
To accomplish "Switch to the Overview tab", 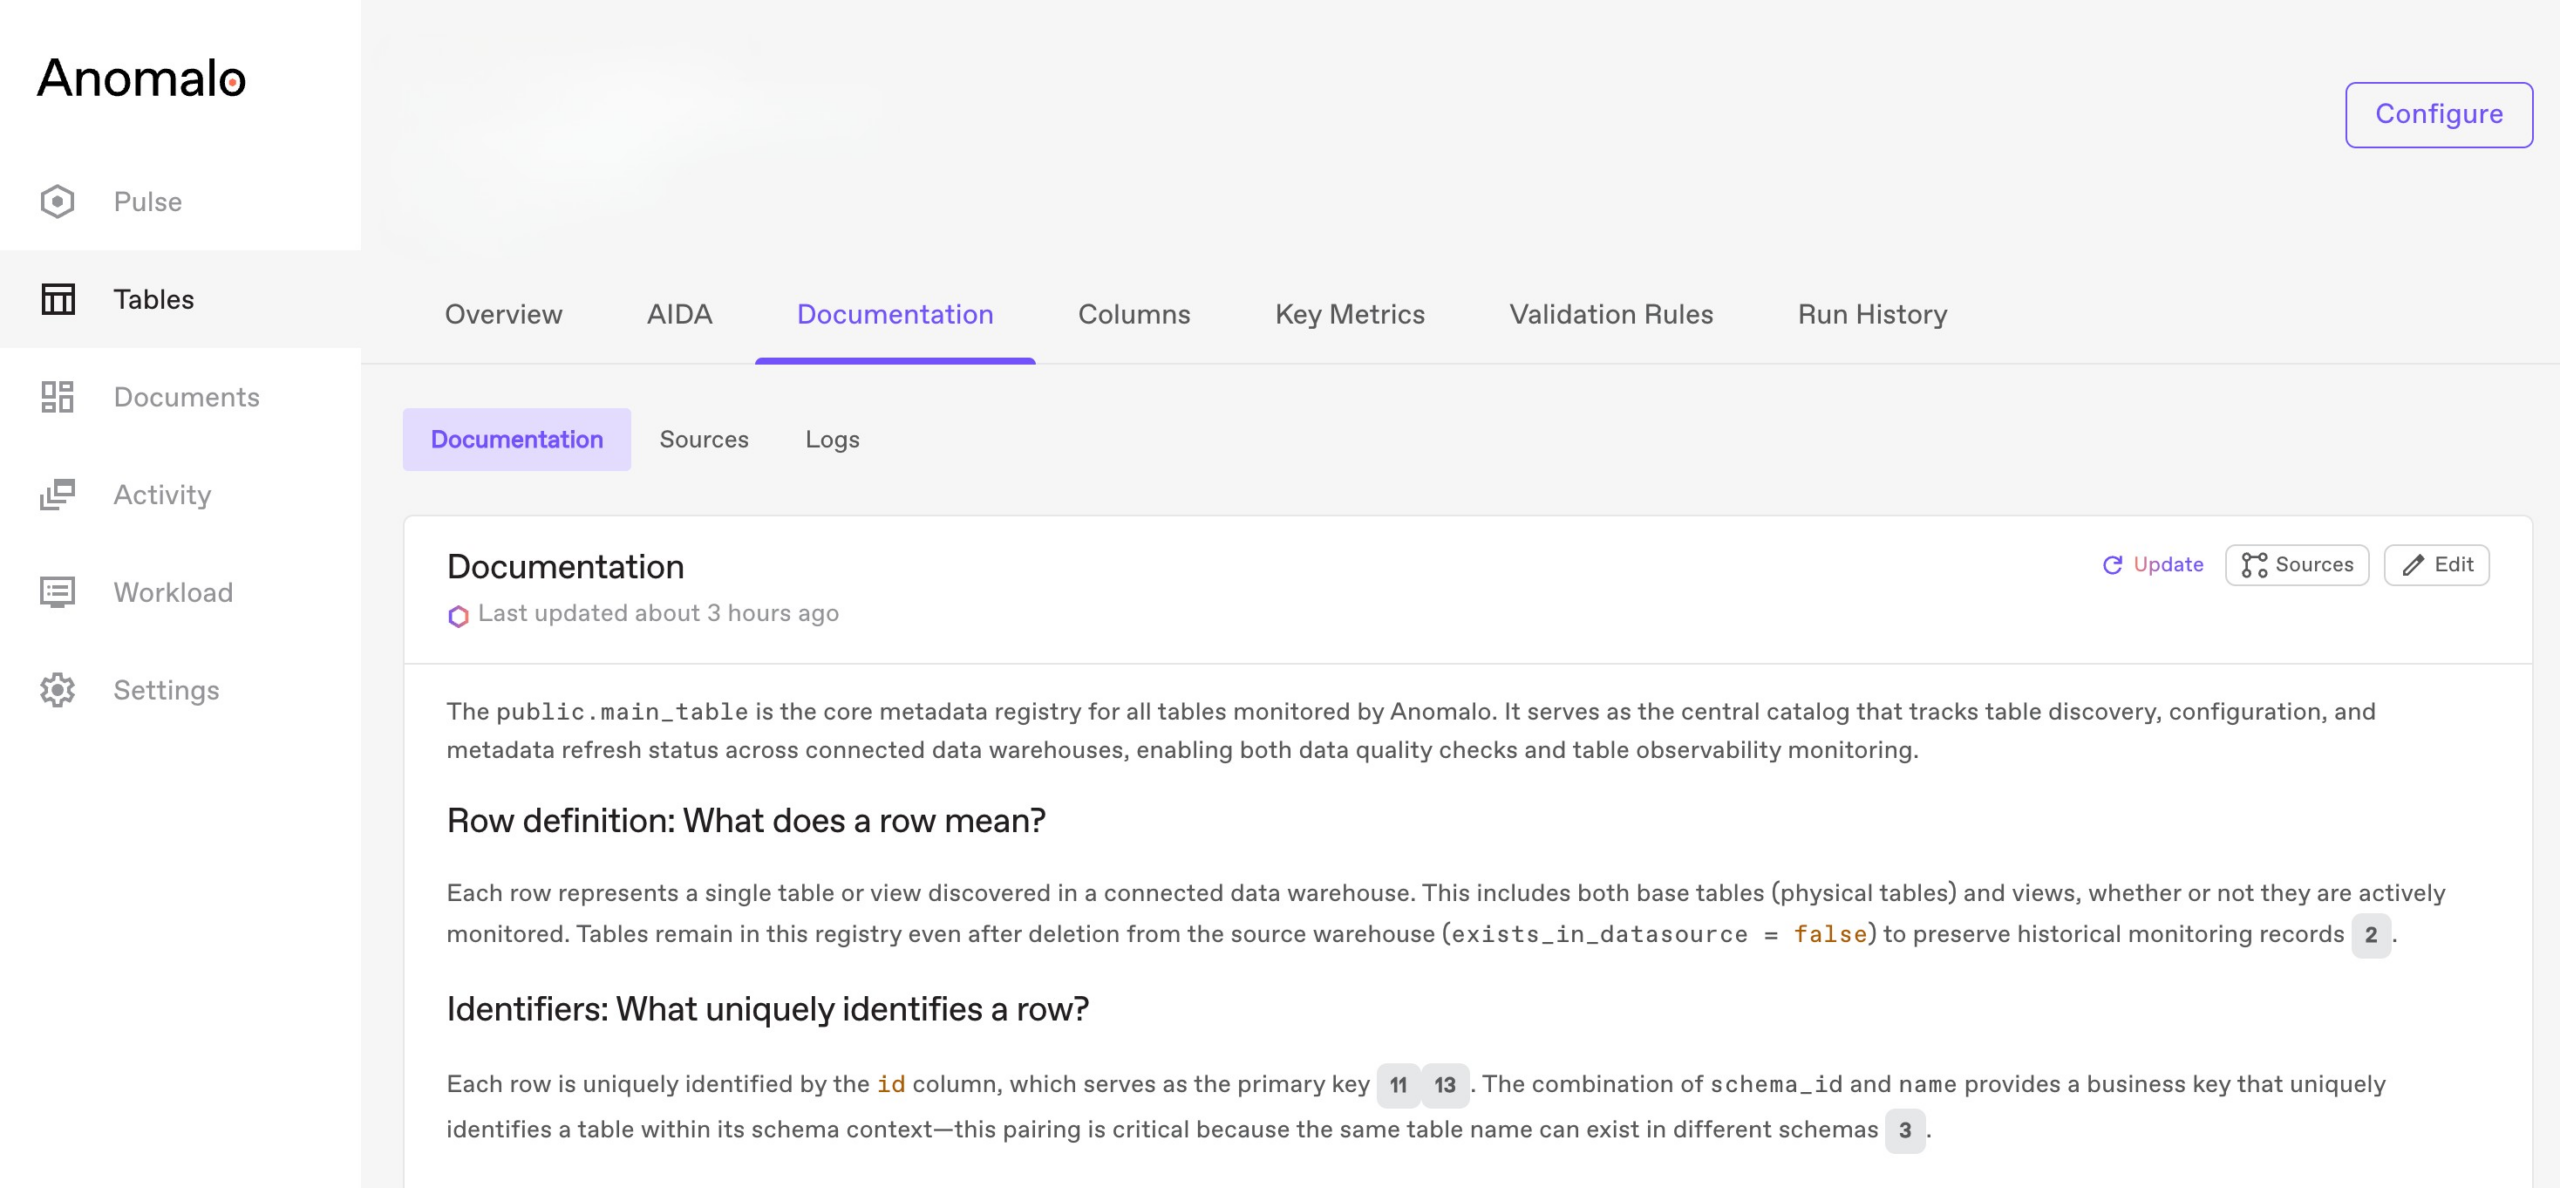I will (503, 314).
